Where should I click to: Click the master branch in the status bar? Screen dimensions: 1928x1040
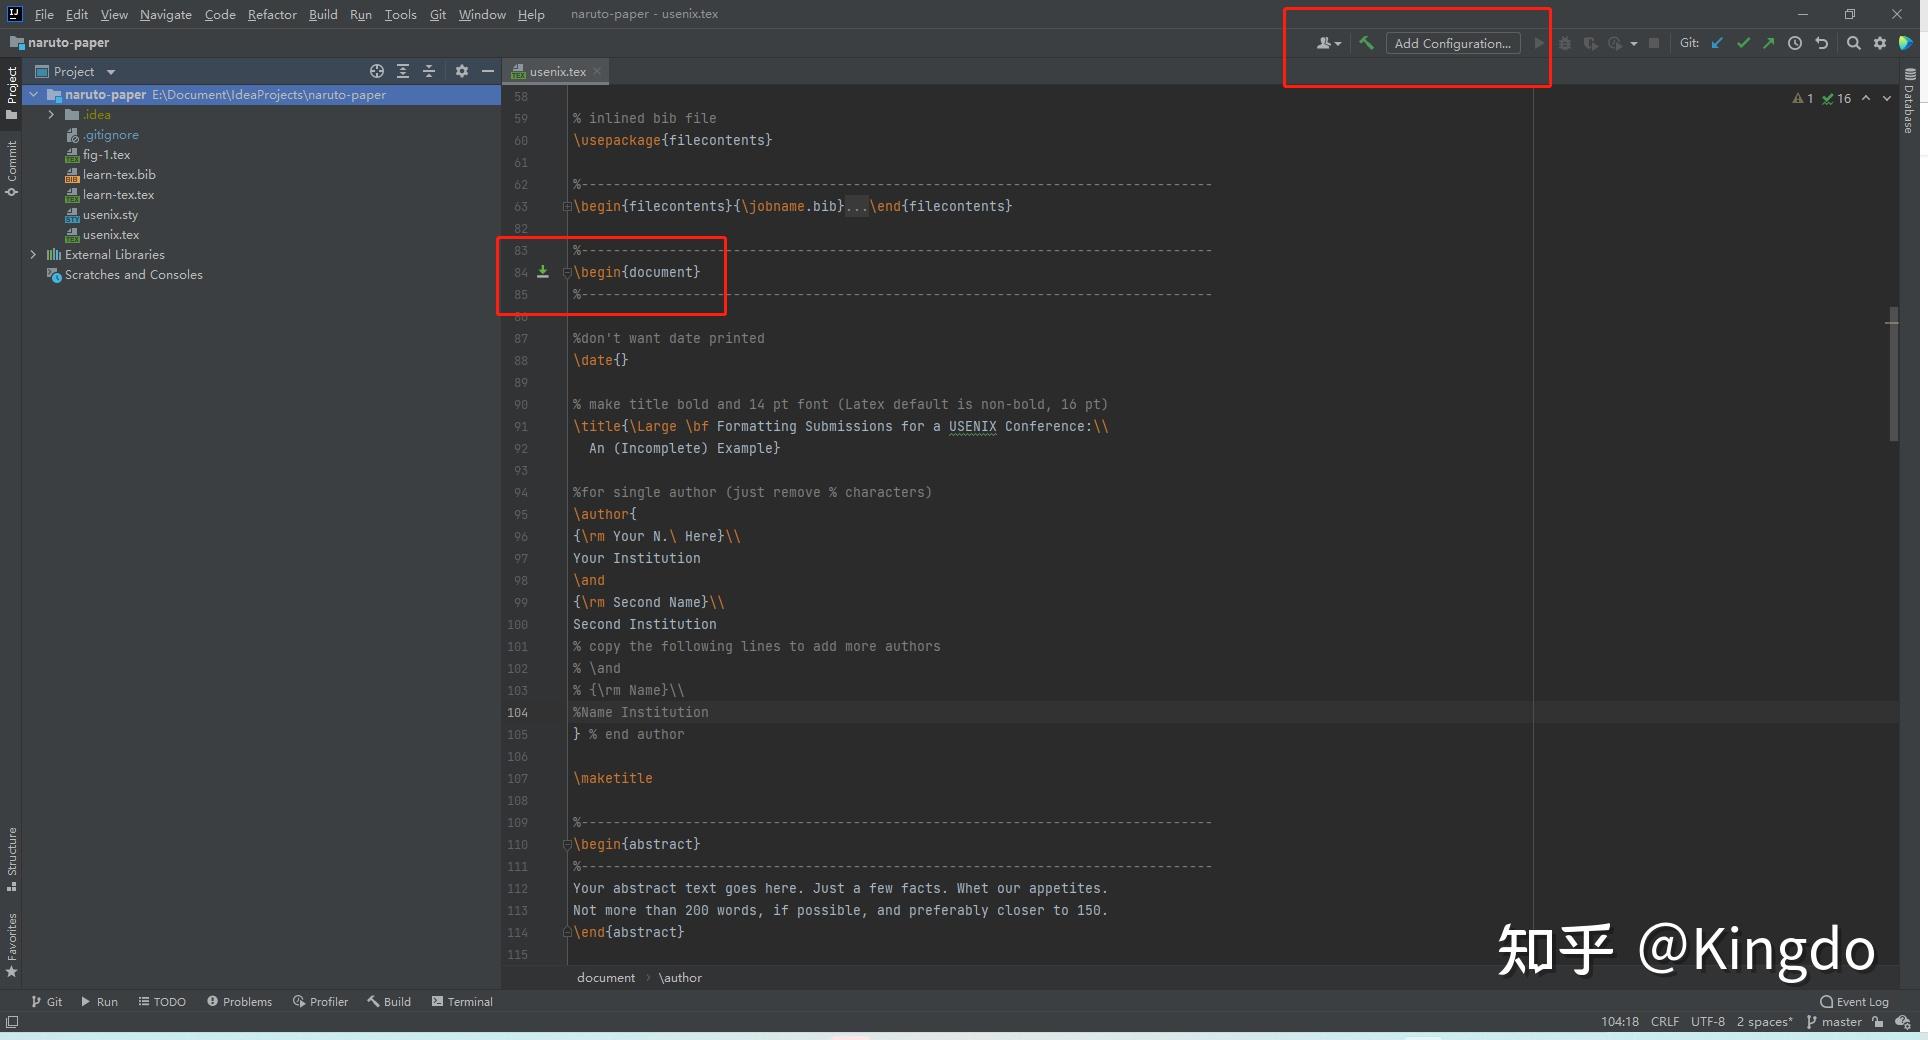pyautogui.click(x=1841, y=1022)
